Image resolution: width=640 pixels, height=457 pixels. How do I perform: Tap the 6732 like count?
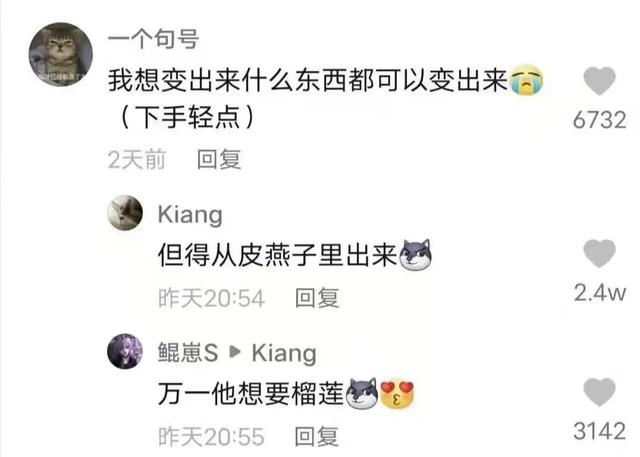599,120
